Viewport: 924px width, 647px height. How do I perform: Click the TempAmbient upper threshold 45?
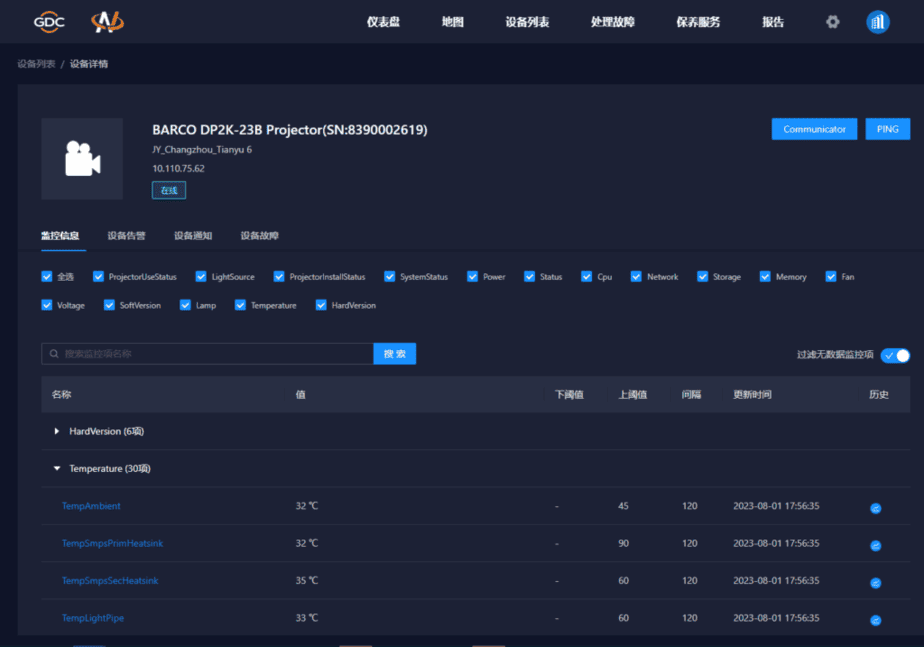pos(623,506)
